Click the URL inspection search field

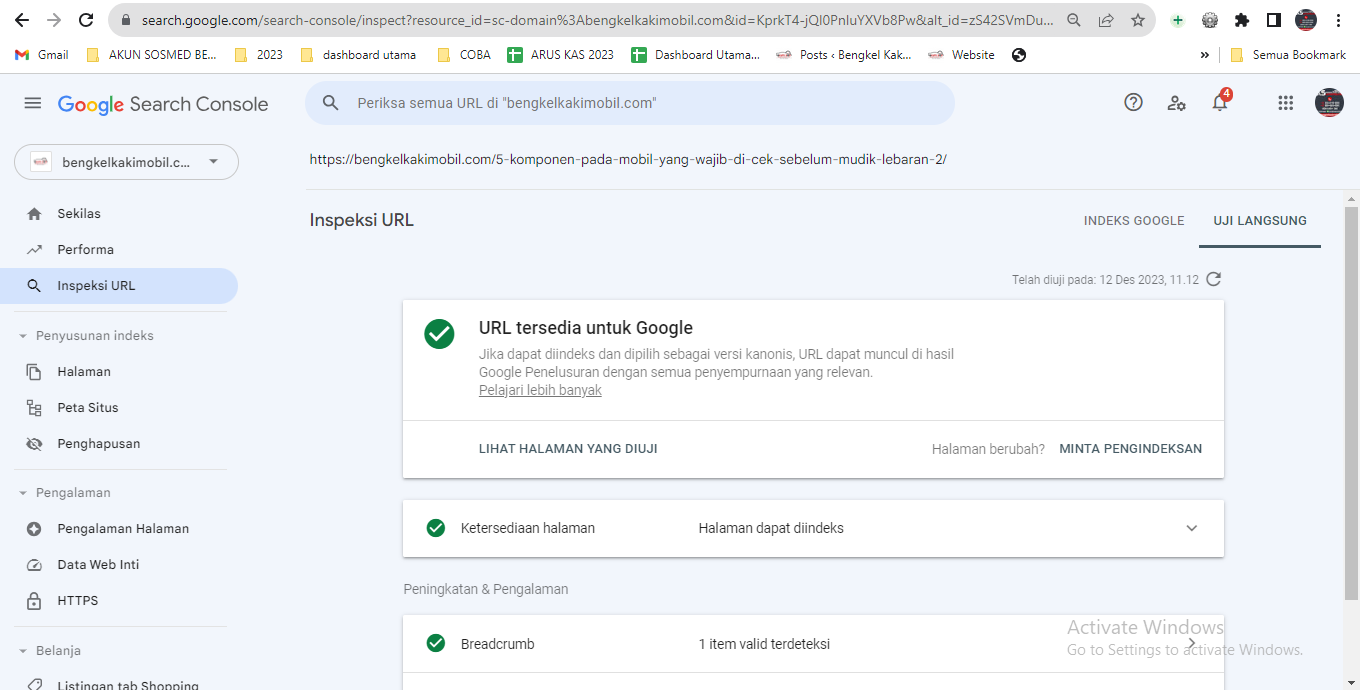point(640,103)
